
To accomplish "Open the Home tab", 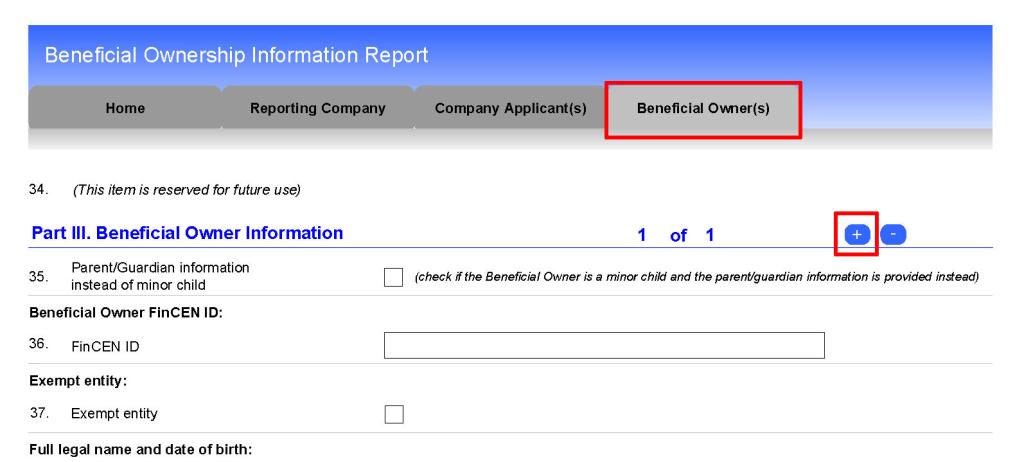I will pyautogui.click(x=125, y=108).
